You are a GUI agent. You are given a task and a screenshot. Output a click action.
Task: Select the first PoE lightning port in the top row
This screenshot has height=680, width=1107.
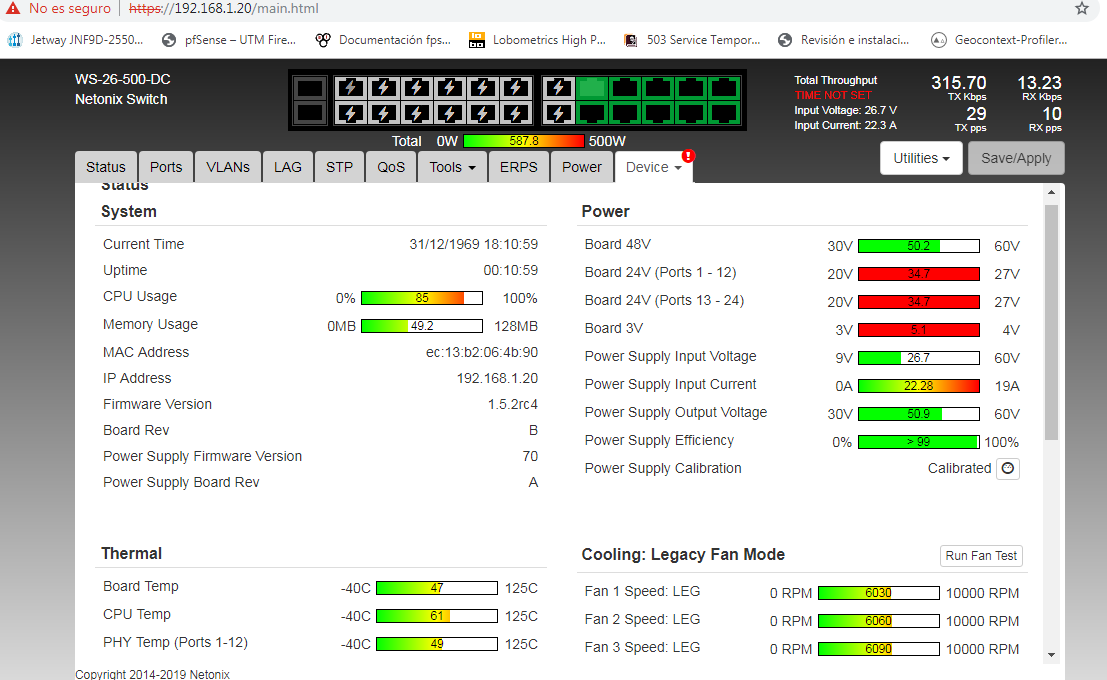point(349,88)
